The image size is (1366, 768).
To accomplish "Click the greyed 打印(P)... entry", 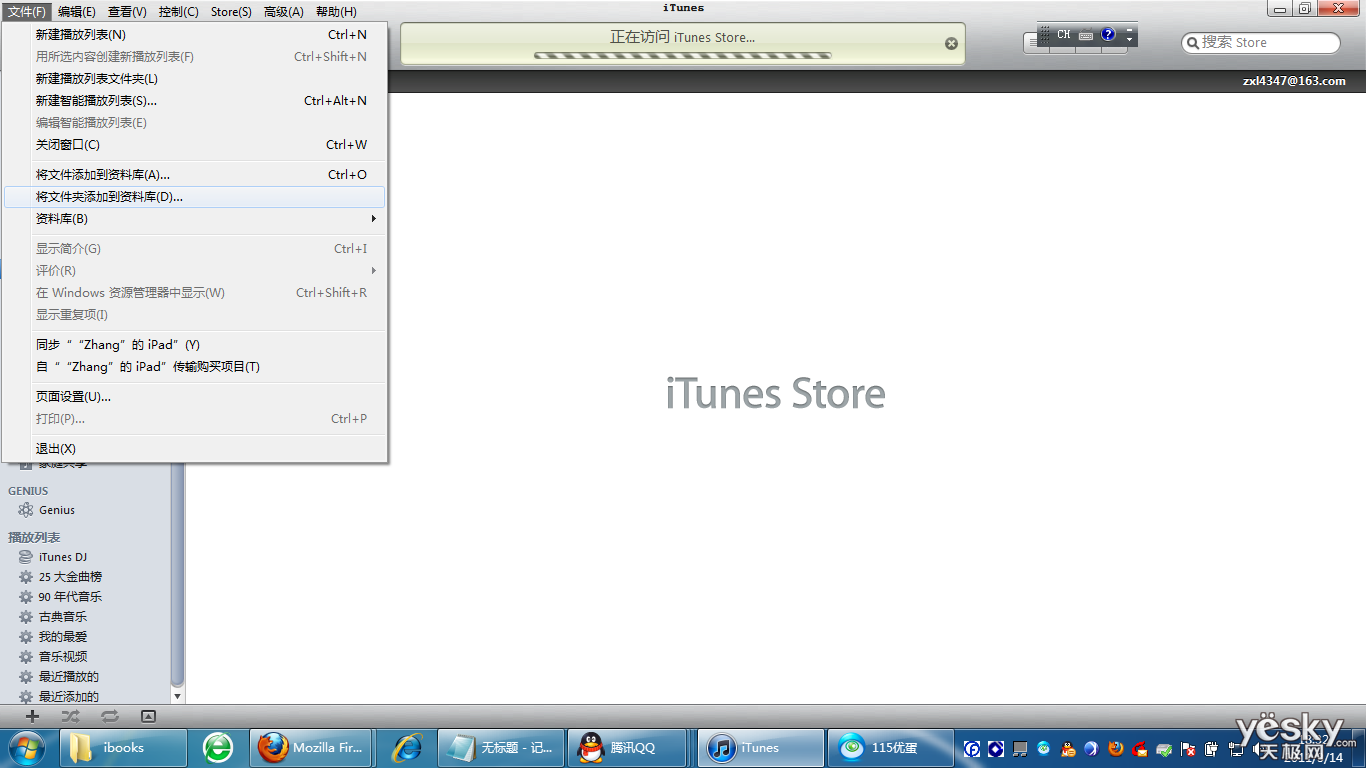I will (195, 419).
